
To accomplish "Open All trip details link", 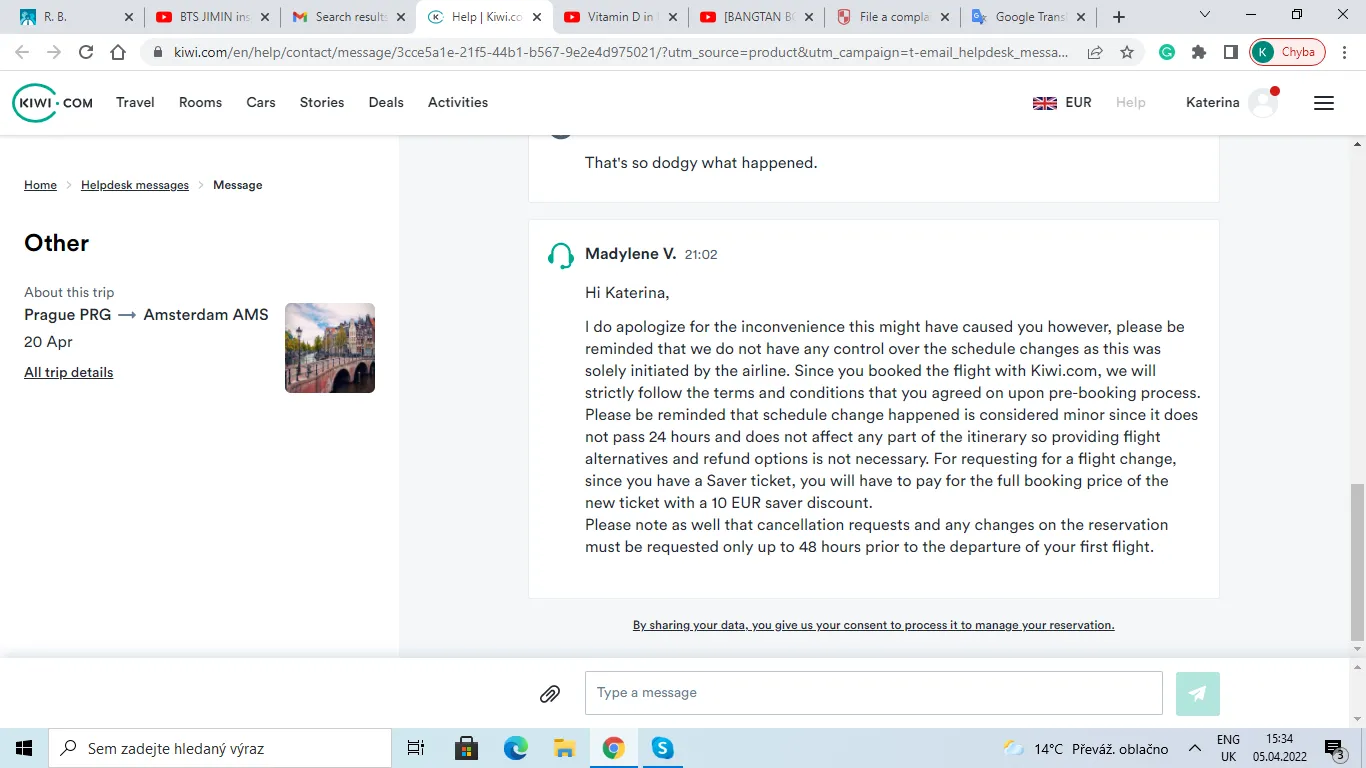I will click(x=69, y=373).
